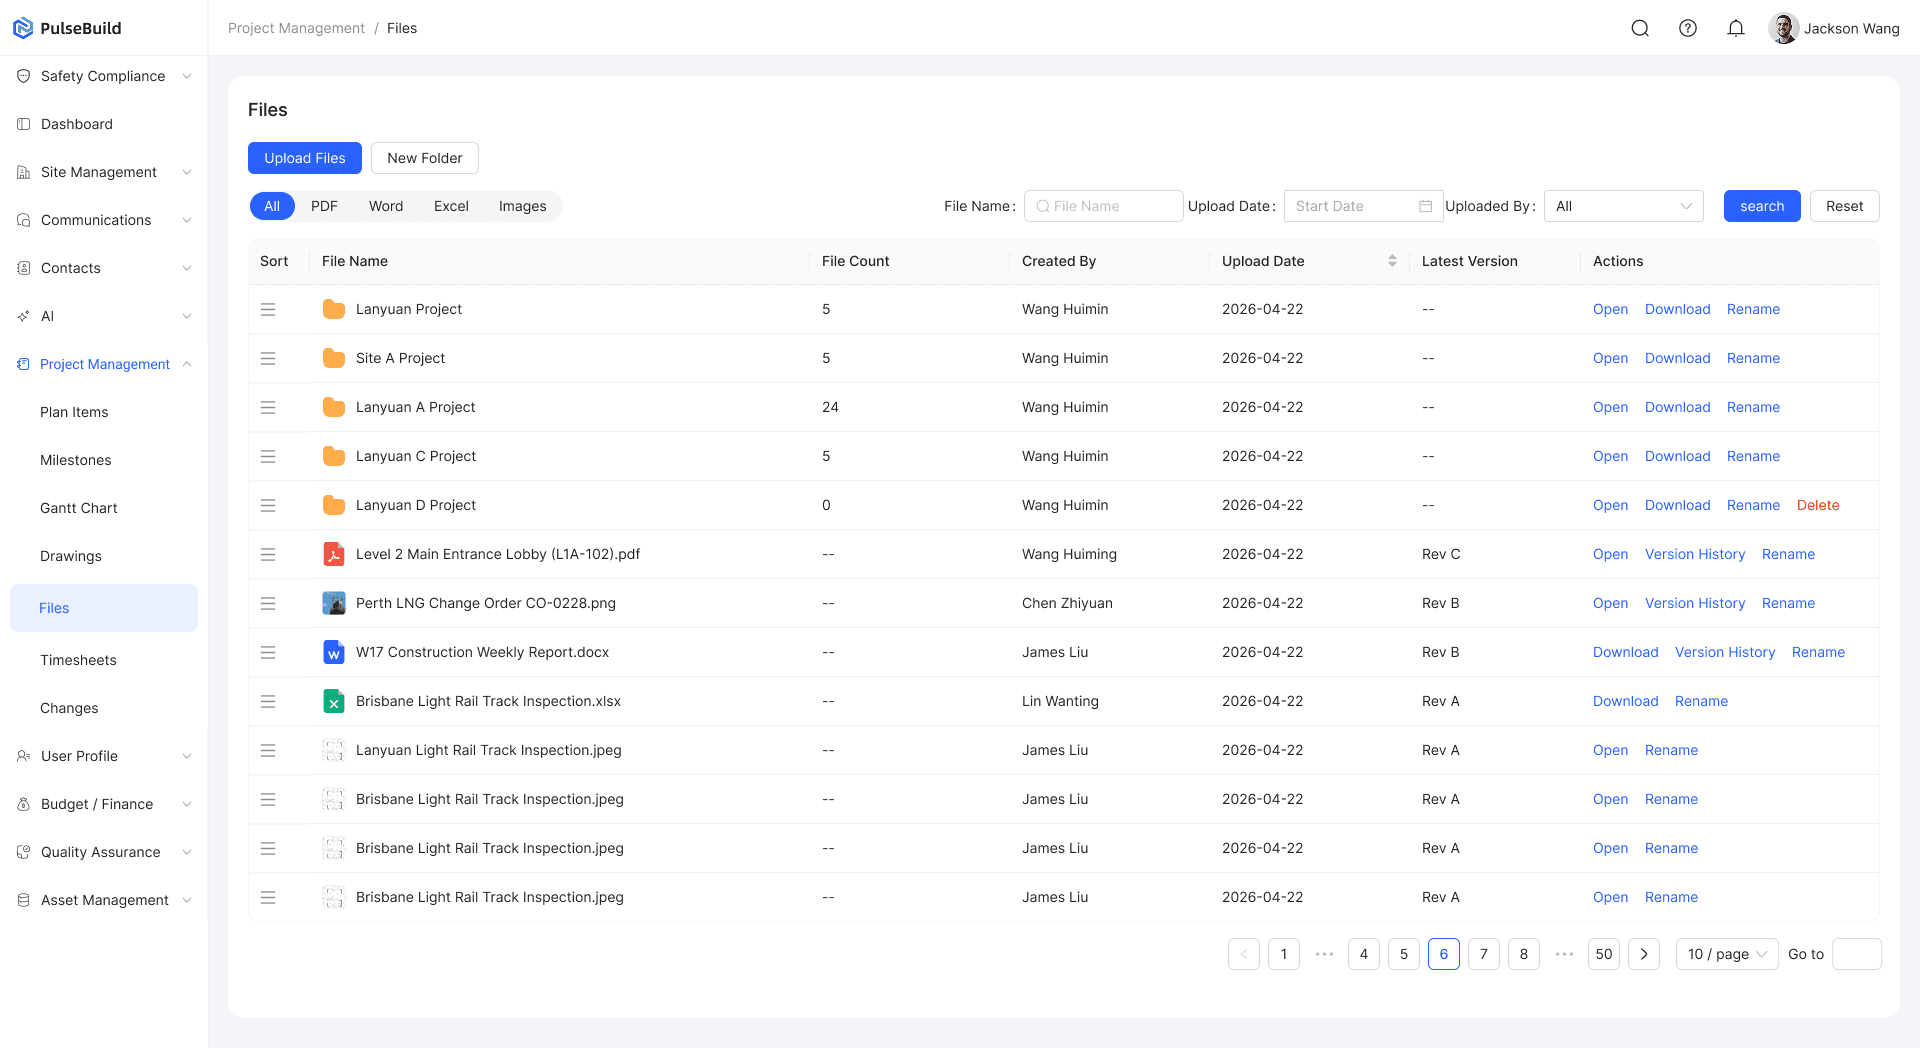This screenshot has height=1048, width=1920.
Task: Select the PDF filter tab
Action: [x=324, y=206]
